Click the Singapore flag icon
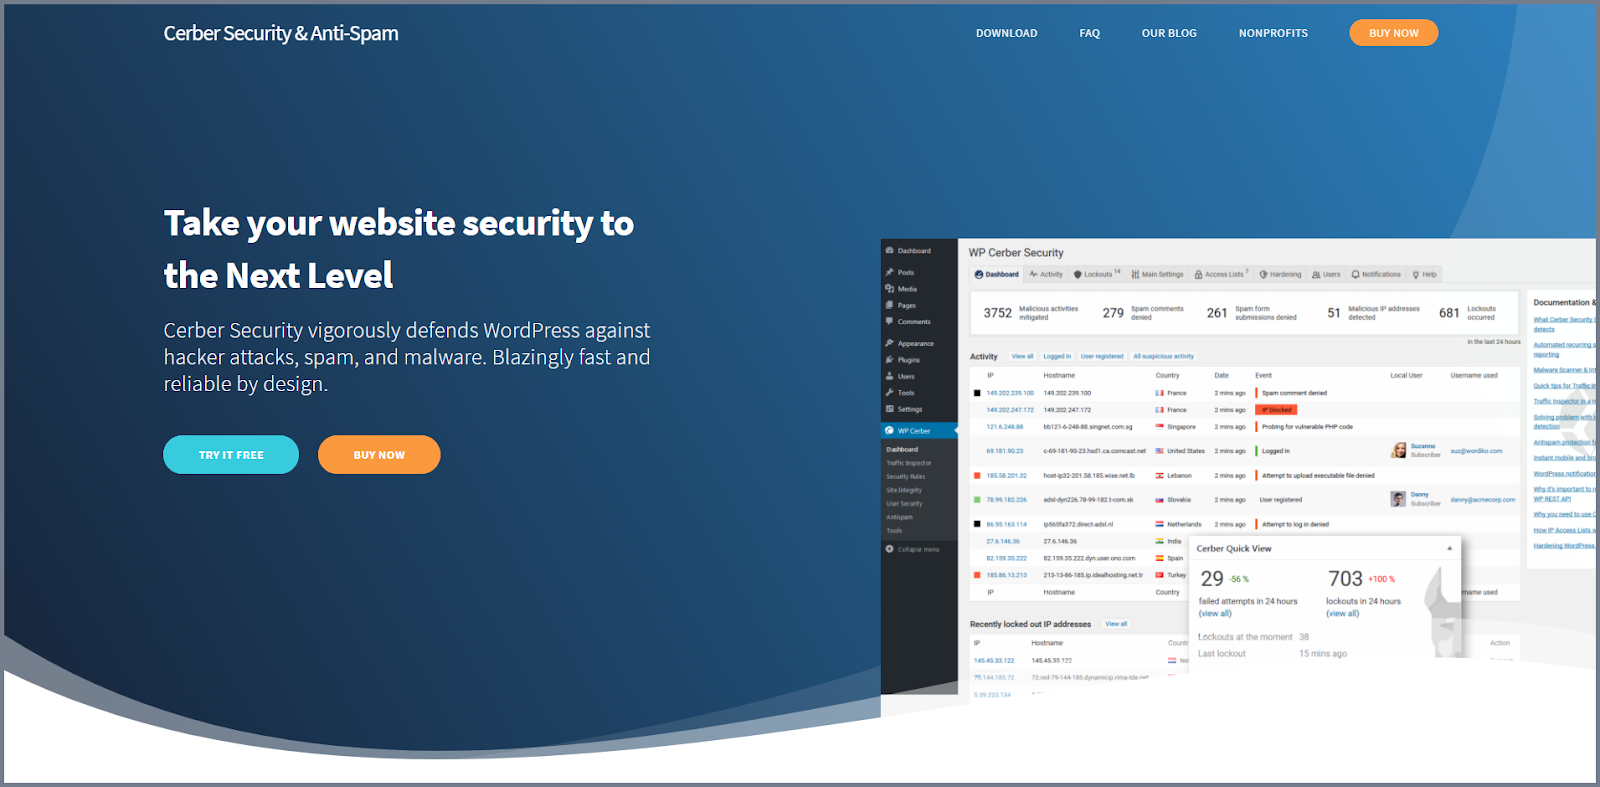The image size is (1600, 787). (1159, 427)
